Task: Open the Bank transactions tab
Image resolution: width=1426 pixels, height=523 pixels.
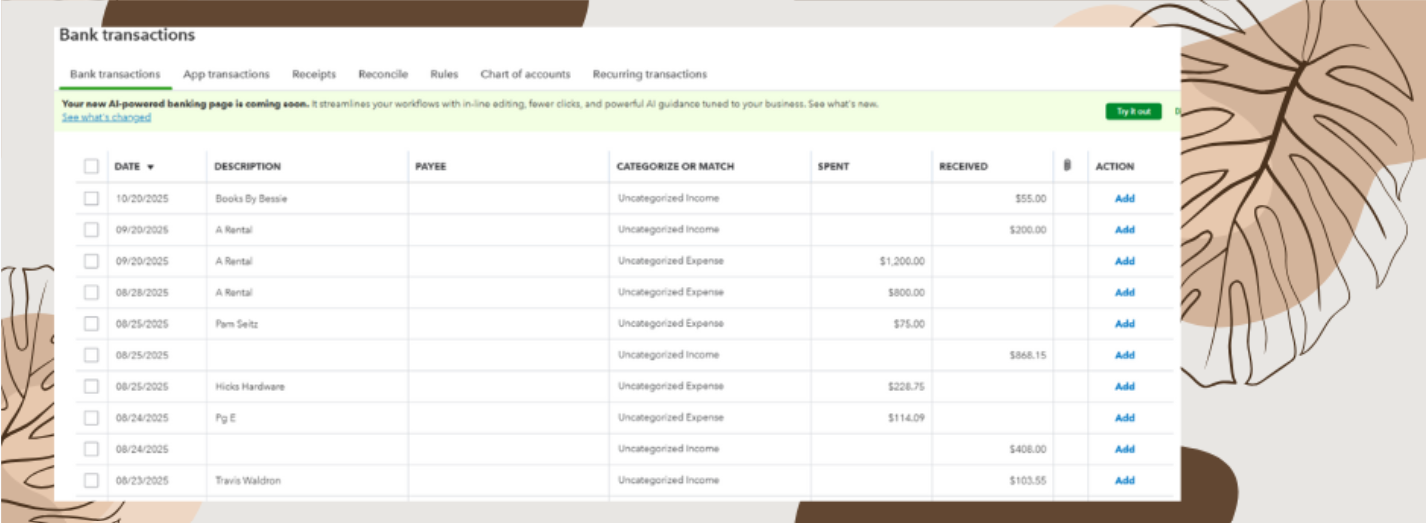Action: click(x=115, y=74)
